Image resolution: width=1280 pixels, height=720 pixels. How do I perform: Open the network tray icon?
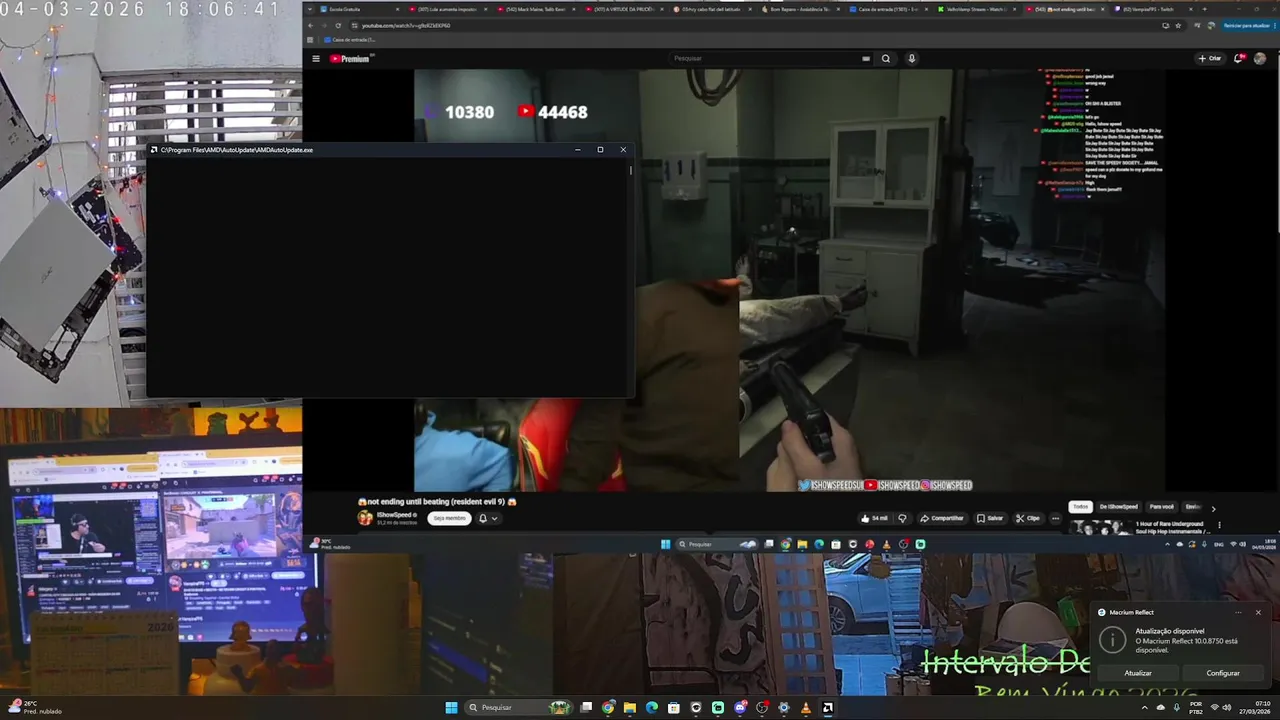click(1214, 708)
